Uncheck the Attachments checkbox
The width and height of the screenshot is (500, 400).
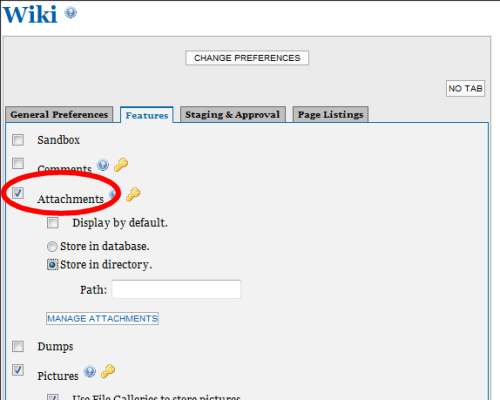pyautogui.click(x=18, y=193)
